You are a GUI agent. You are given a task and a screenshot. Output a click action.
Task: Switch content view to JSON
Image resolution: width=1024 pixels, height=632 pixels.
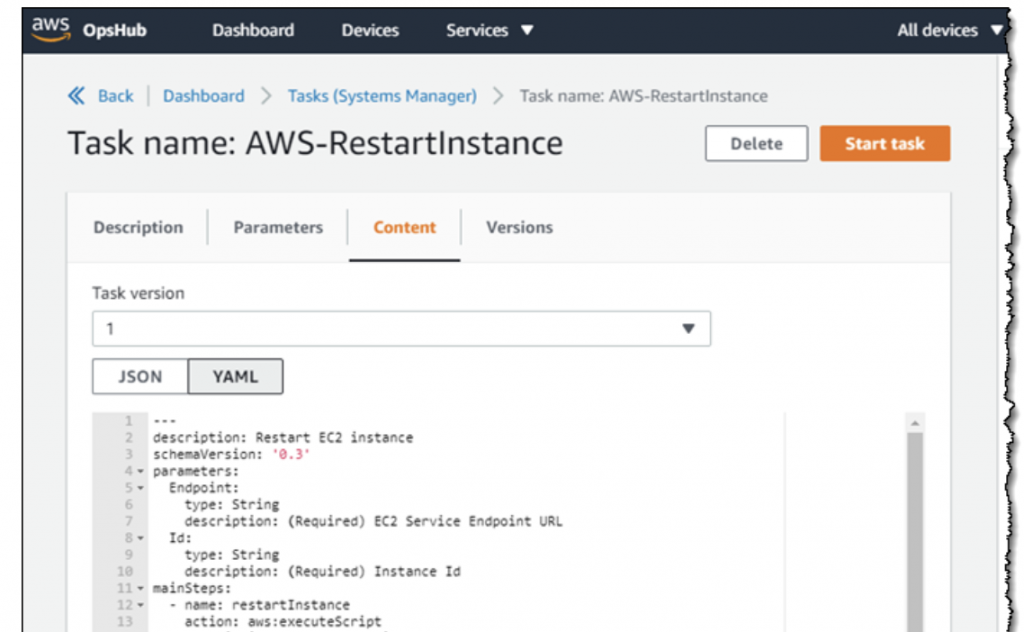click(140, 377)
